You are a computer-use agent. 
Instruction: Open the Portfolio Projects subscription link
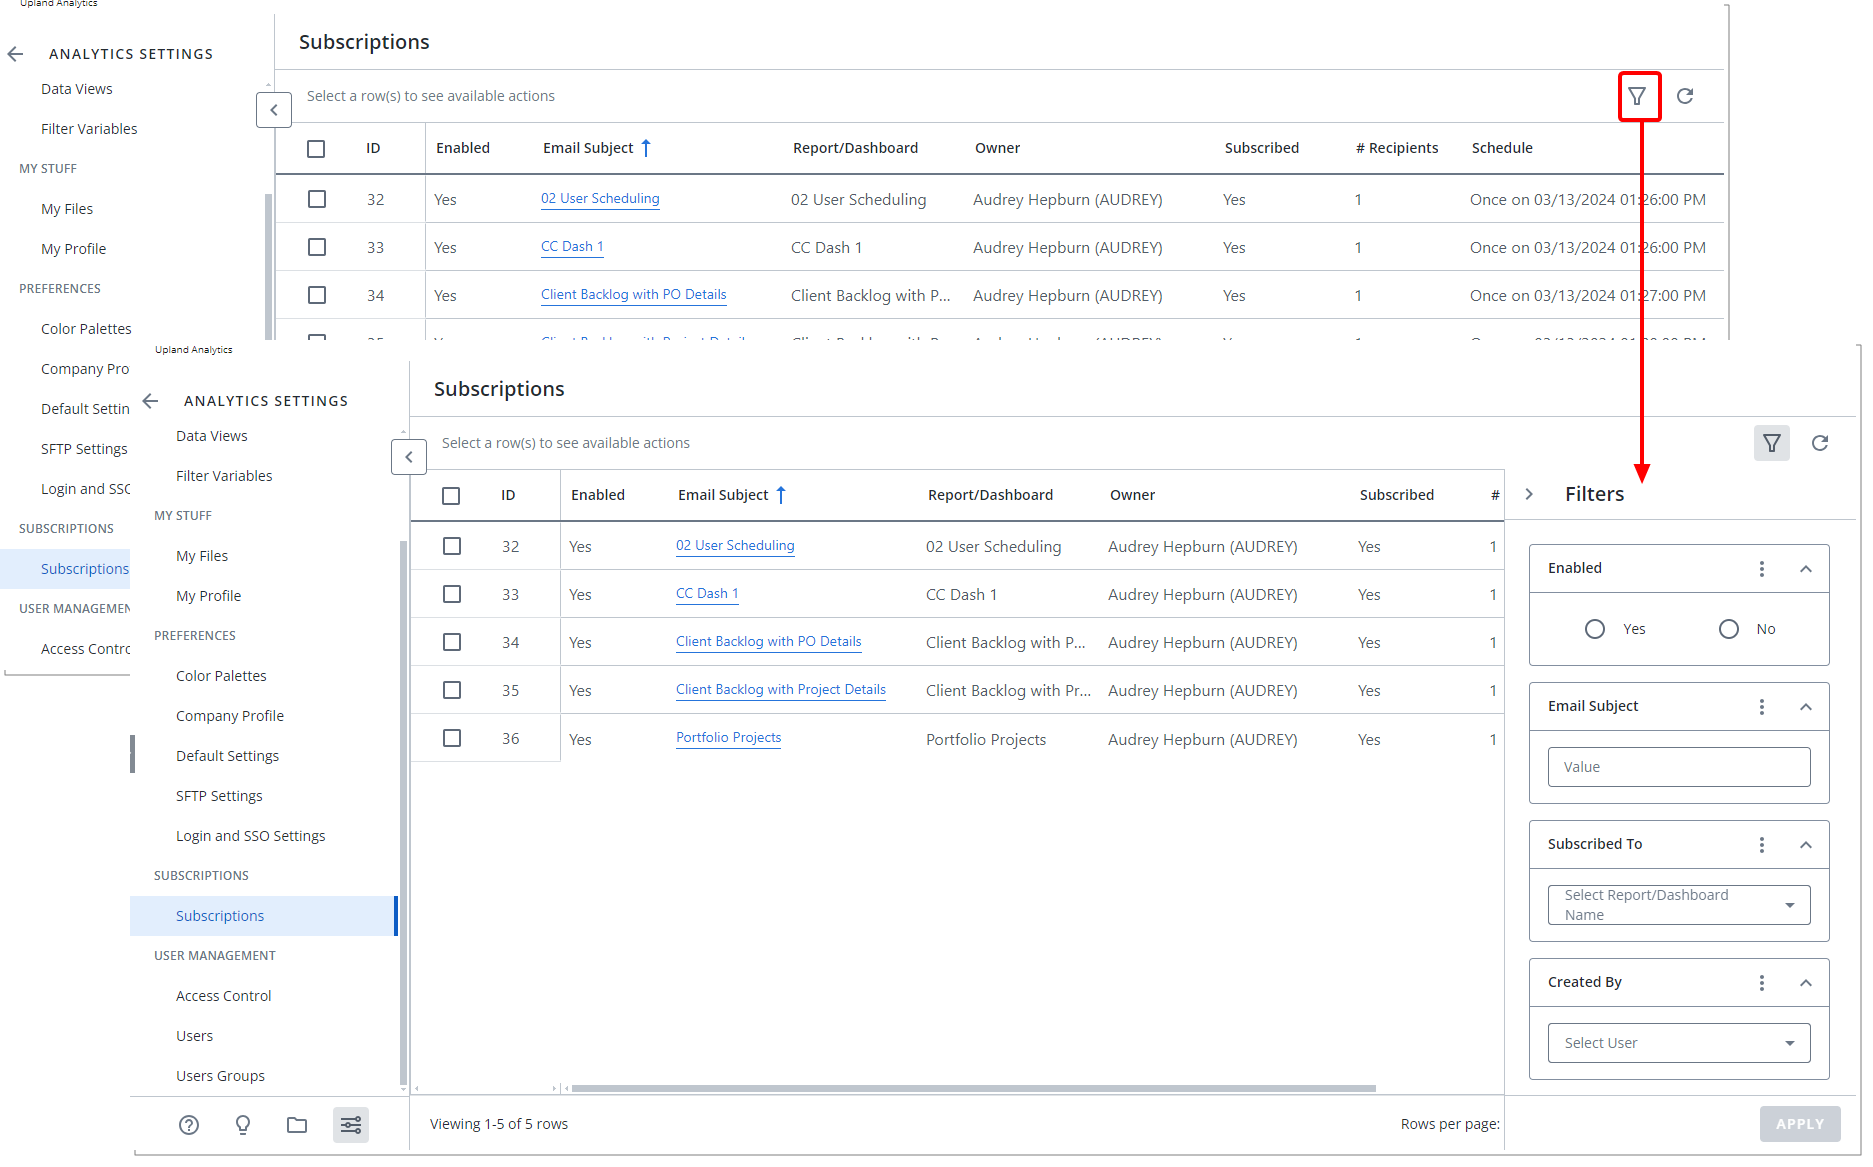pos(728,737)
